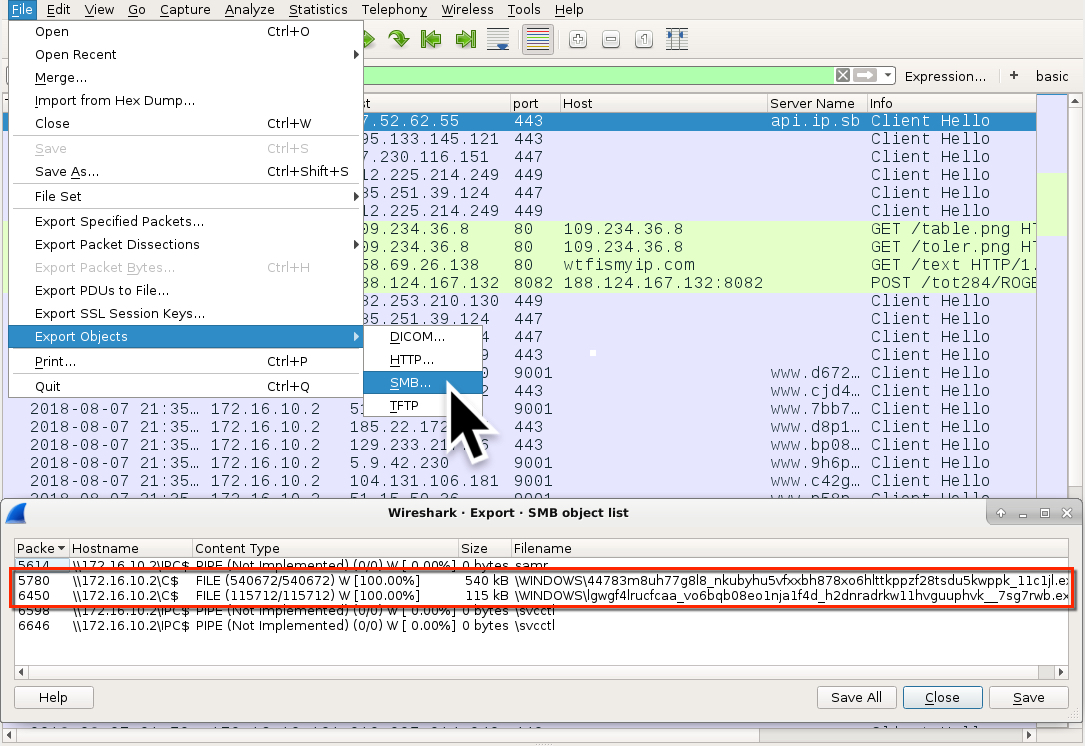
Task: Select SMB object row for packet 6646
Action: (542, 626)
